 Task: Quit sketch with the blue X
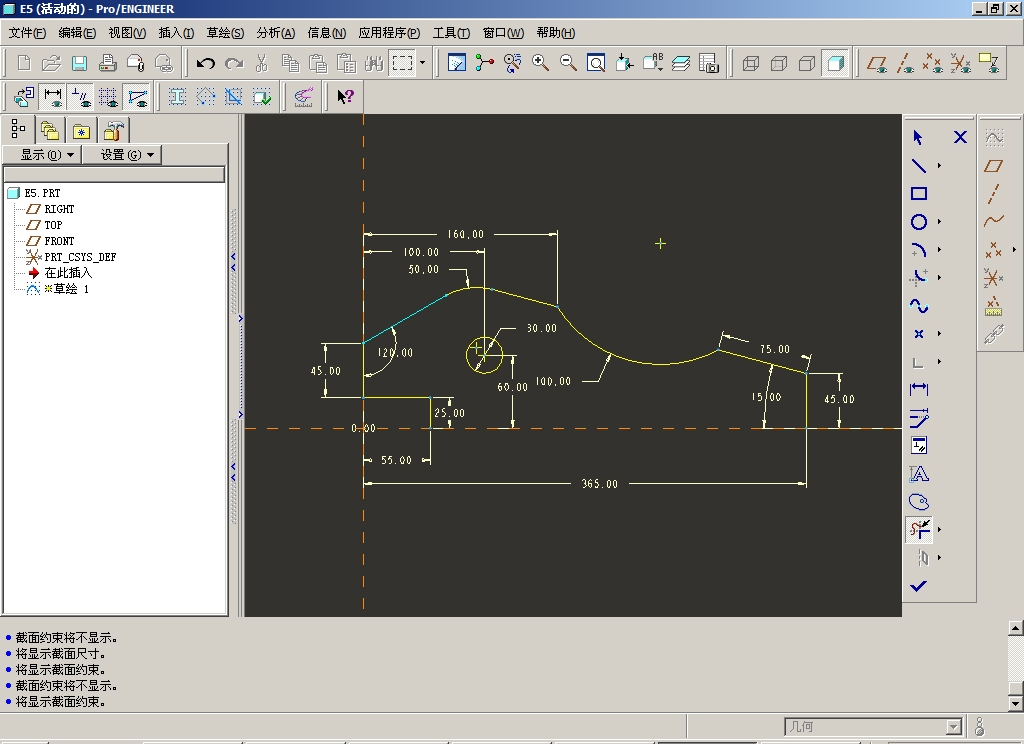click(x=960, y=137)
